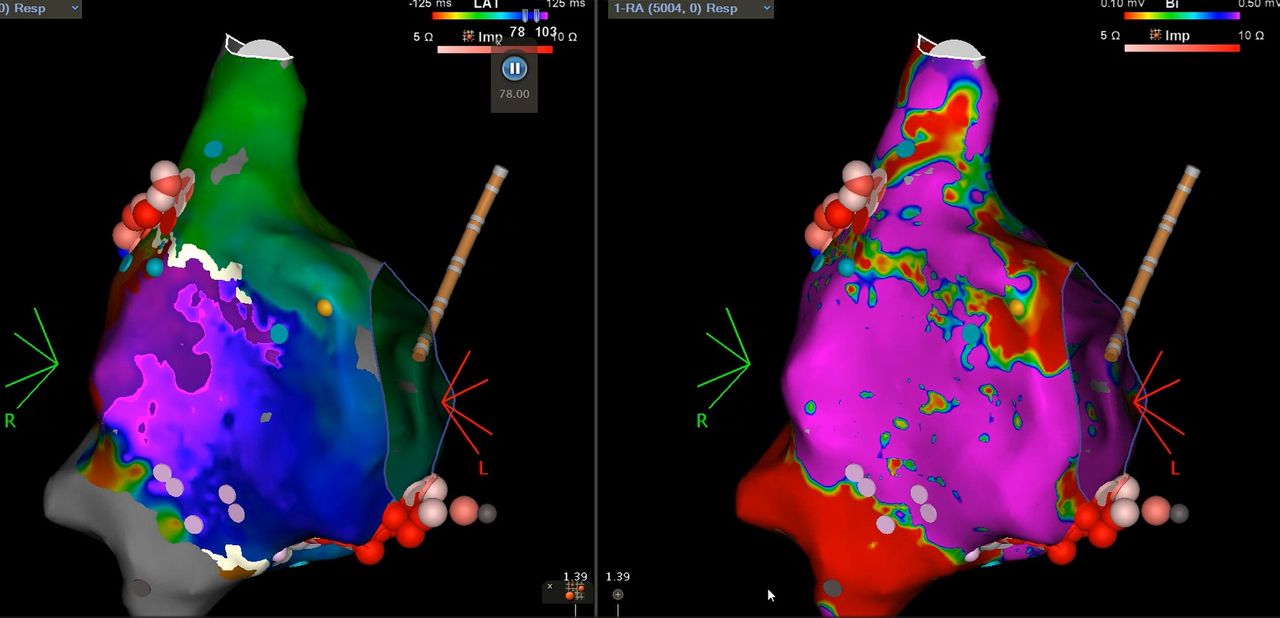The image size is (1280, 618).
Task: Select the orange catheter shaft in left map
Action: 461,262
